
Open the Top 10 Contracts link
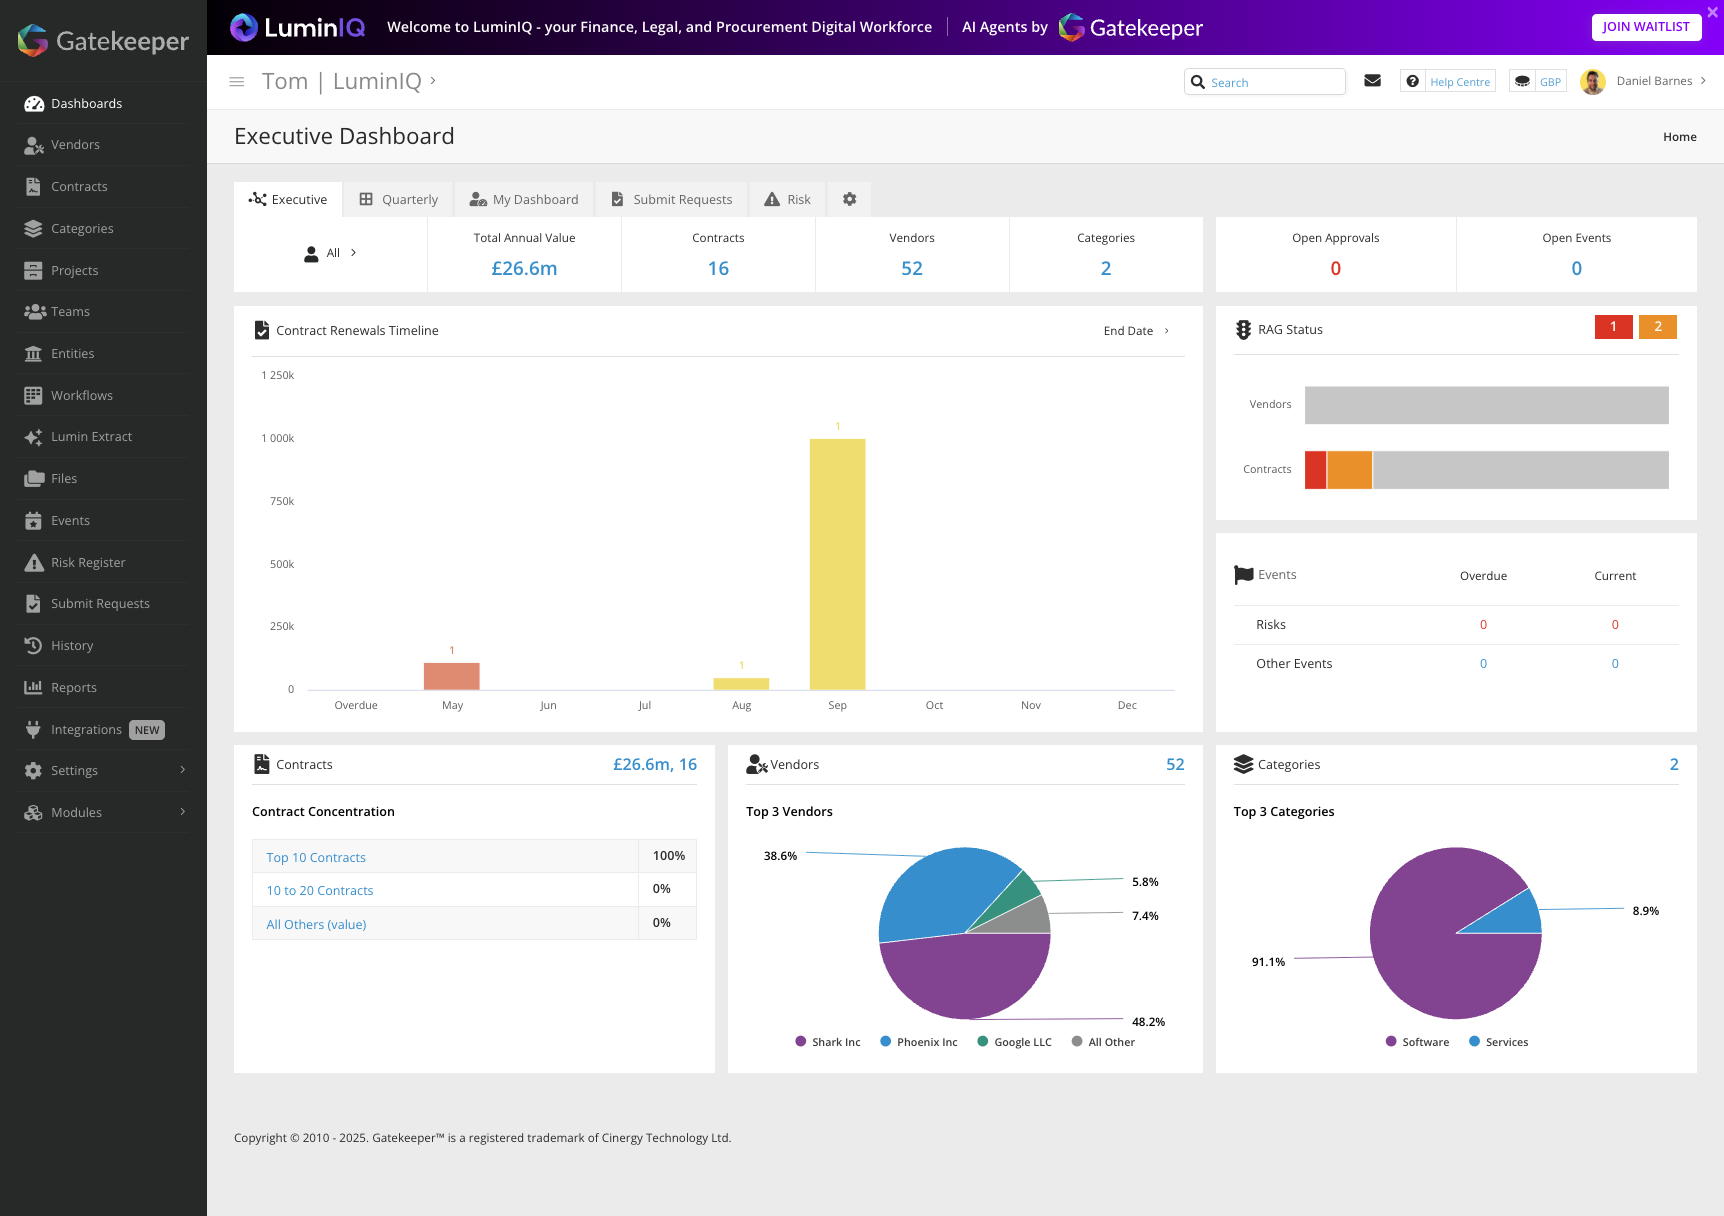[316, 857]
